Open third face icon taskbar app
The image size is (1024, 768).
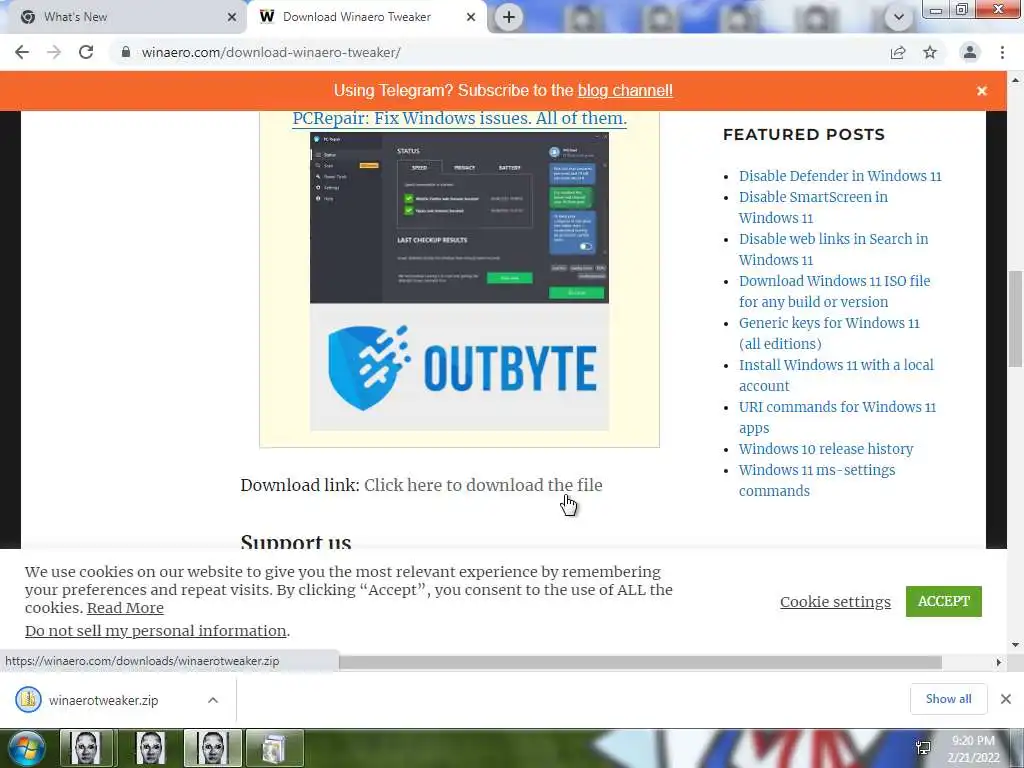(x=213, y=748)
